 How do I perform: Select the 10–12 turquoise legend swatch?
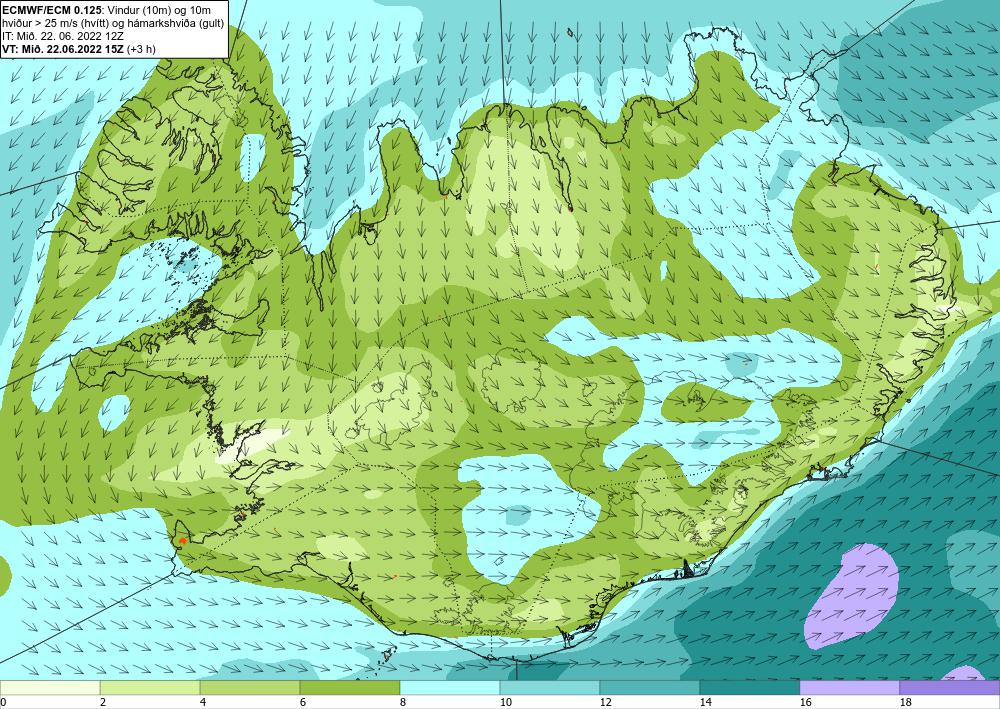[550, 688]
